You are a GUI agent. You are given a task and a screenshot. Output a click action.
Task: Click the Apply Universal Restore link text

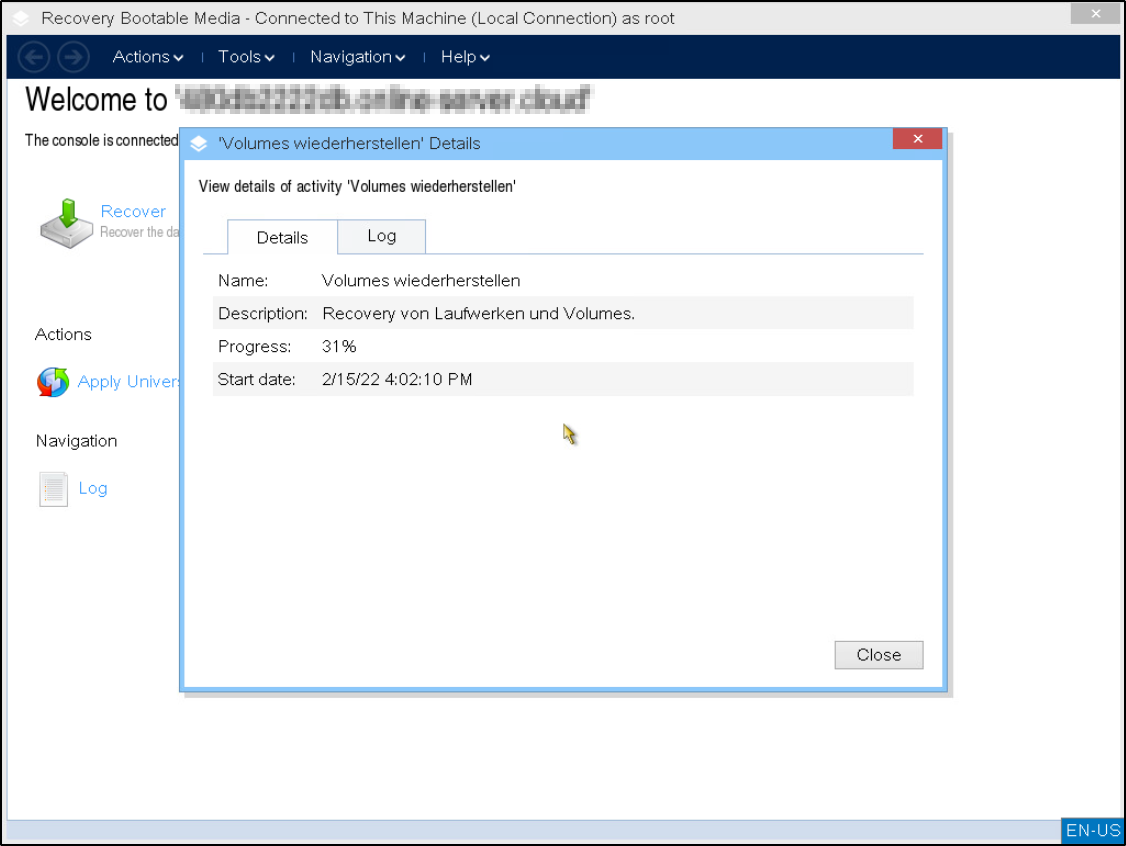coord(129,382)
